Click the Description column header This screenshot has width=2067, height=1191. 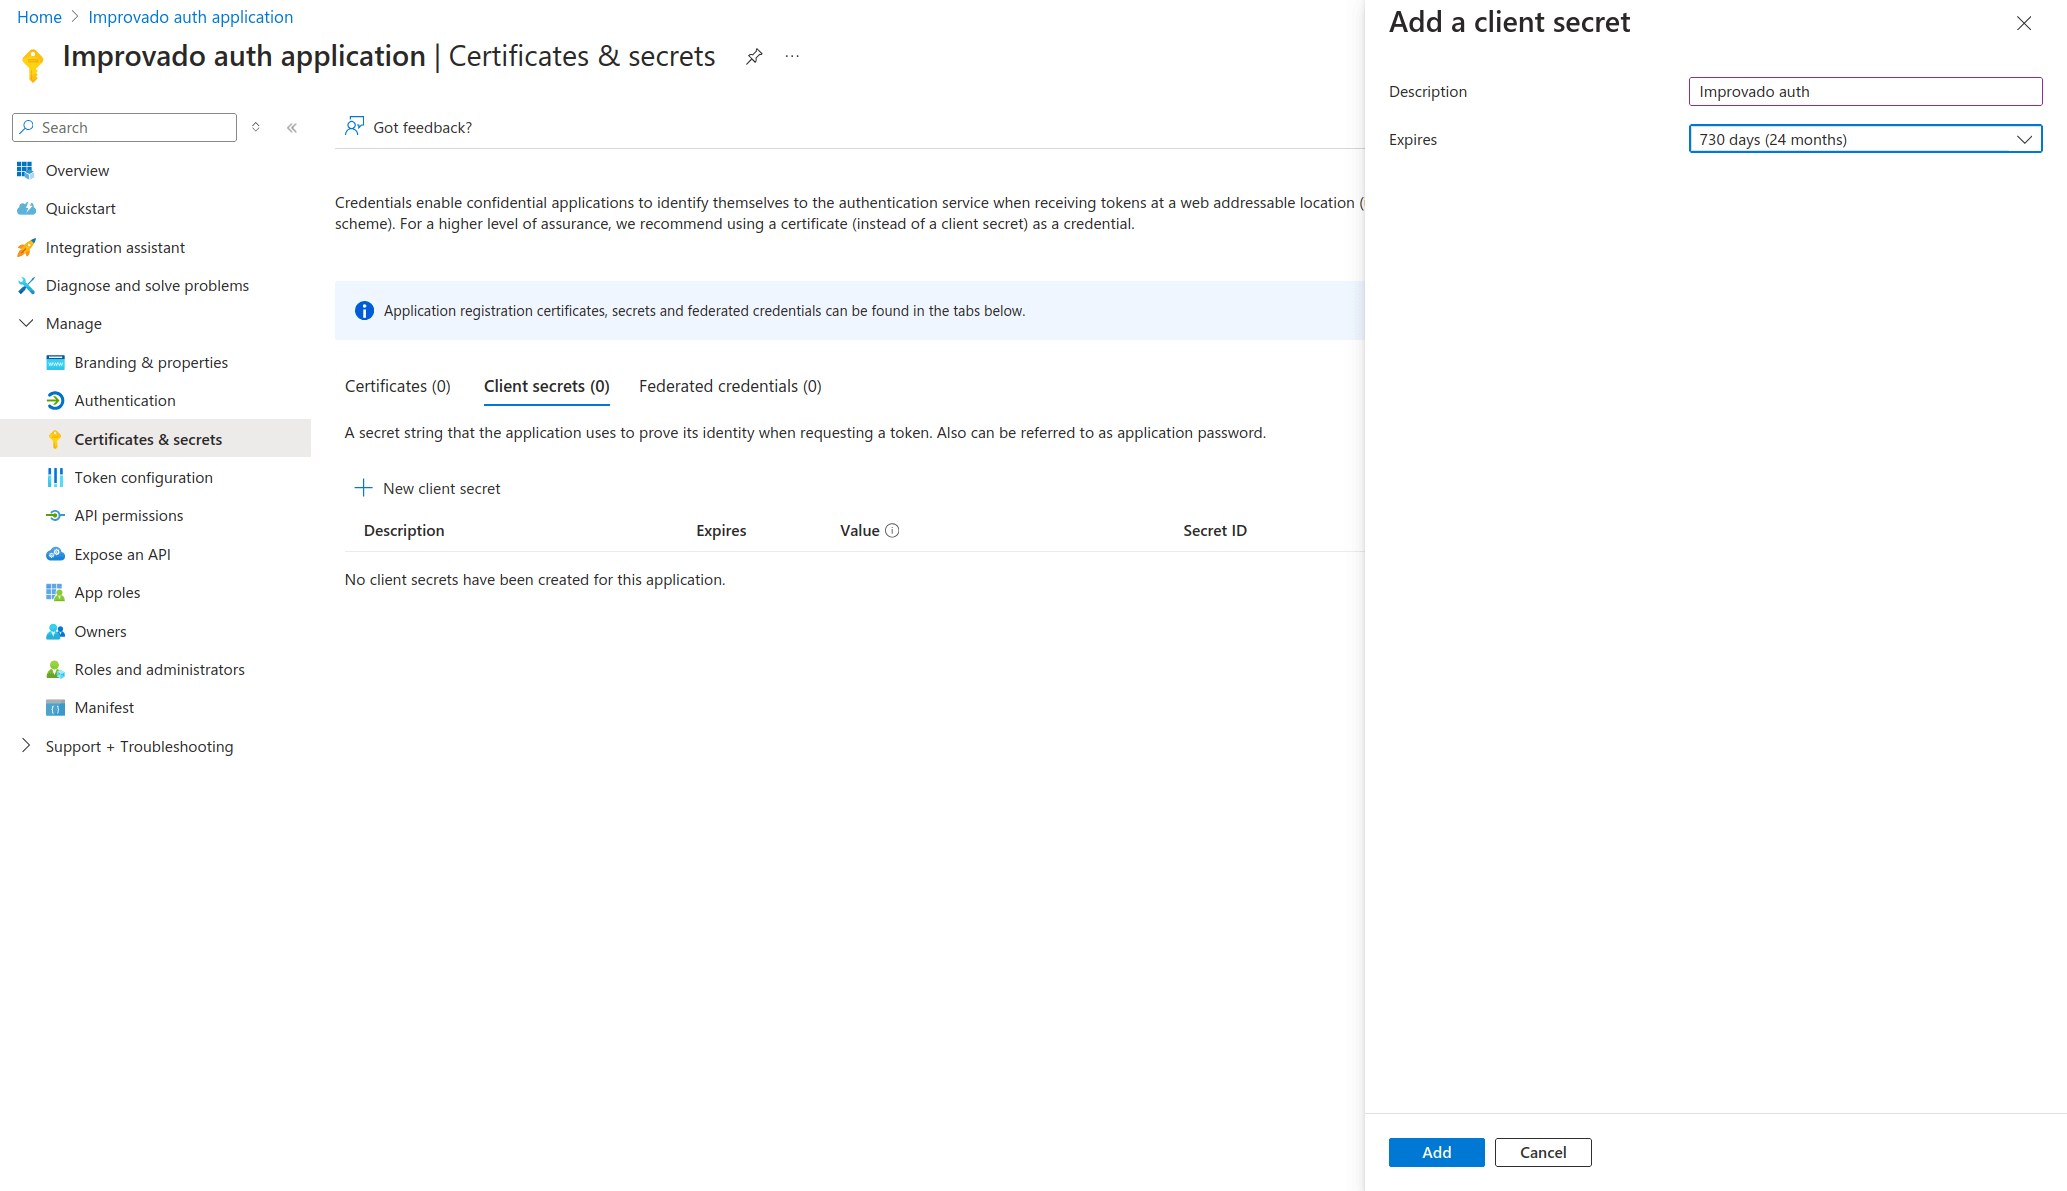click(x=404, y=531)
